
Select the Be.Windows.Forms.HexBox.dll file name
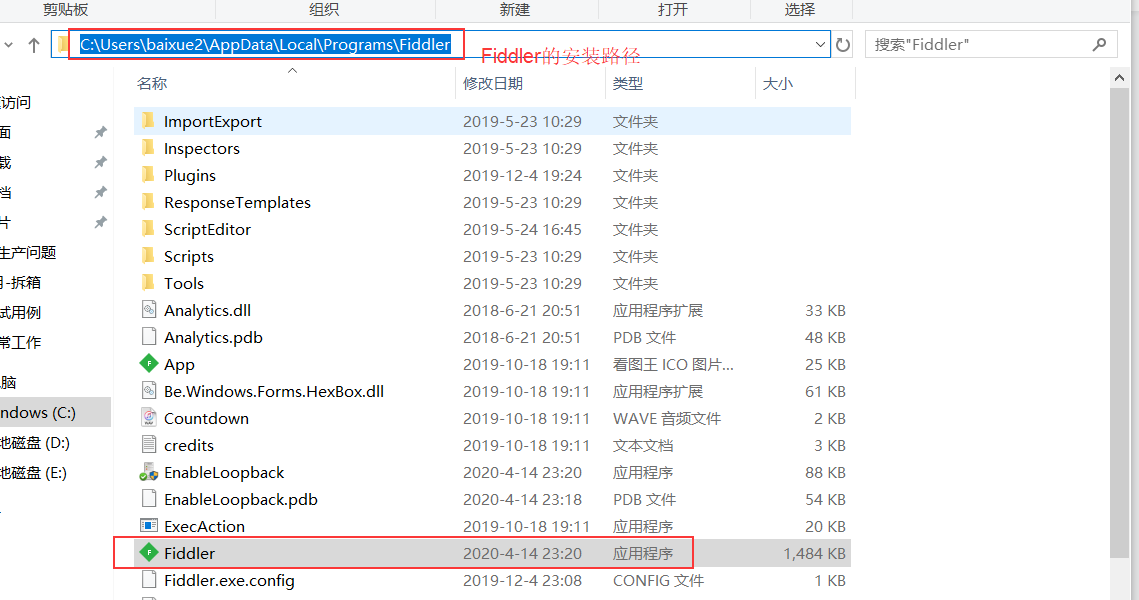[274, 391]
